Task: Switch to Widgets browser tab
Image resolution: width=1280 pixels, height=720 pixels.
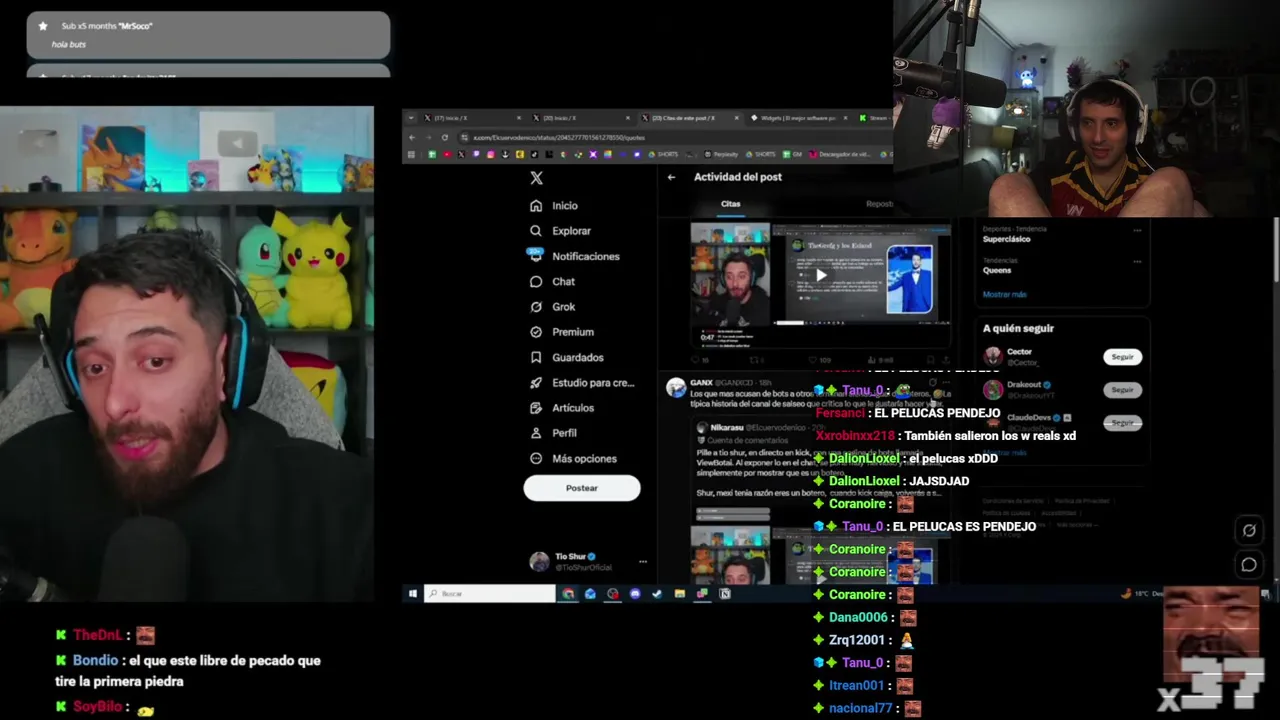Action: pos(798,118)
